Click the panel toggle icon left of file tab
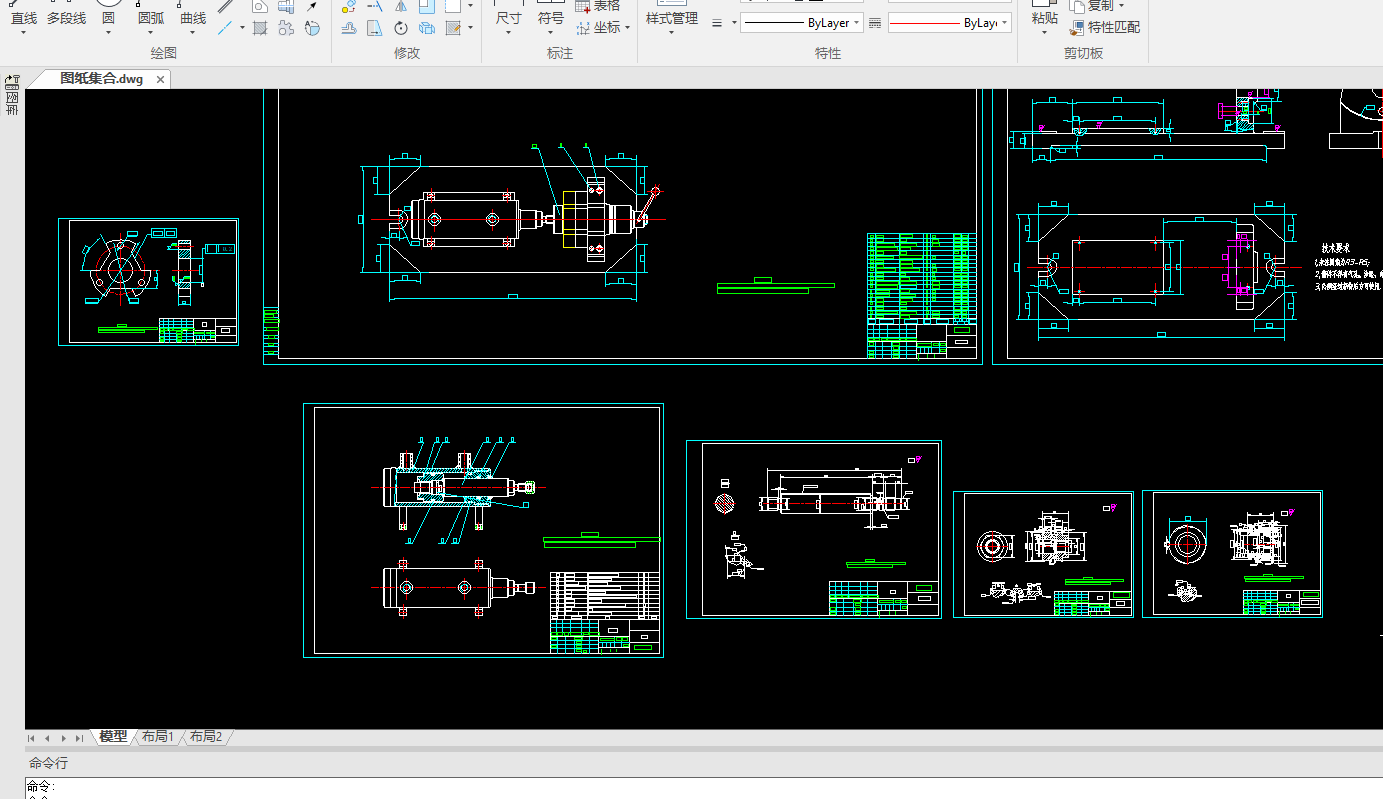 point(12,80)
